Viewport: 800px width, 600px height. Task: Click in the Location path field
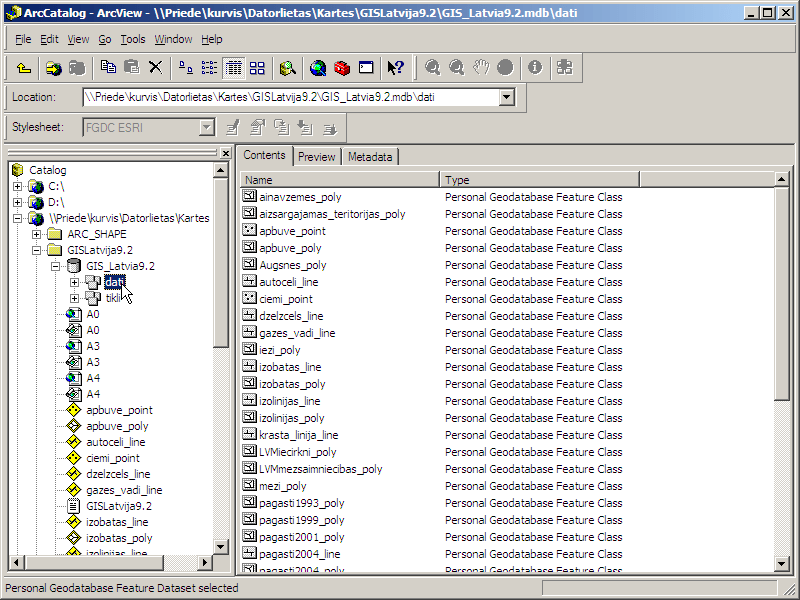(291, 97)
